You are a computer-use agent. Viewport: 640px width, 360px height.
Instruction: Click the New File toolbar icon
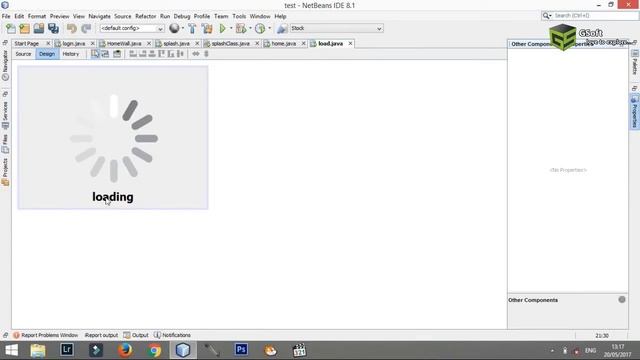click(11, 29)
